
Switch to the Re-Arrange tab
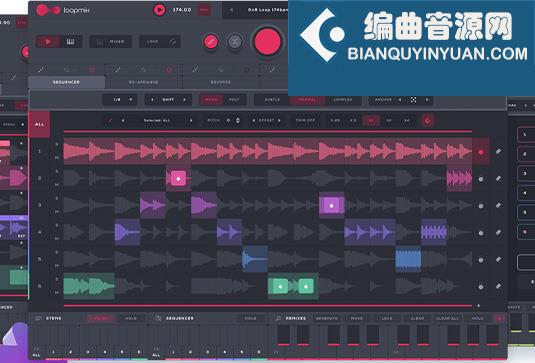(143, 82)
